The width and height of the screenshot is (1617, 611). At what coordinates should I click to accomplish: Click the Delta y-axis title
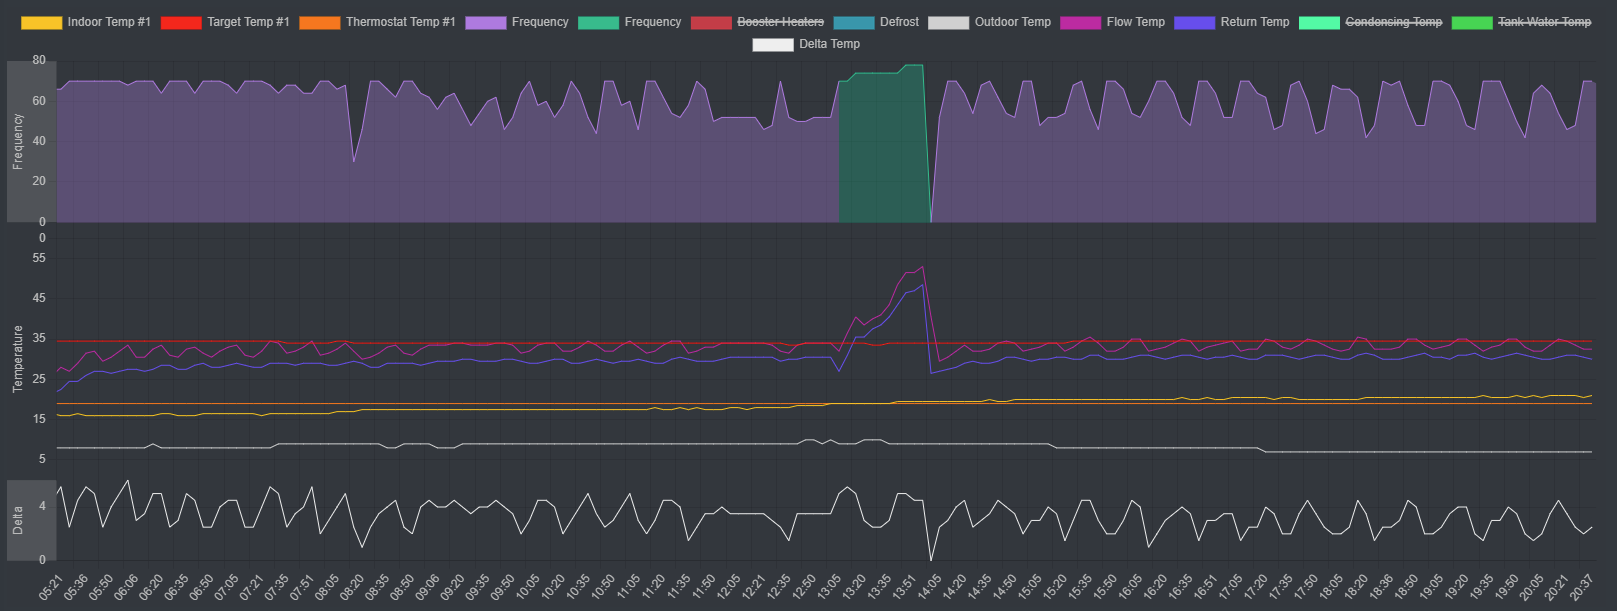18,520
